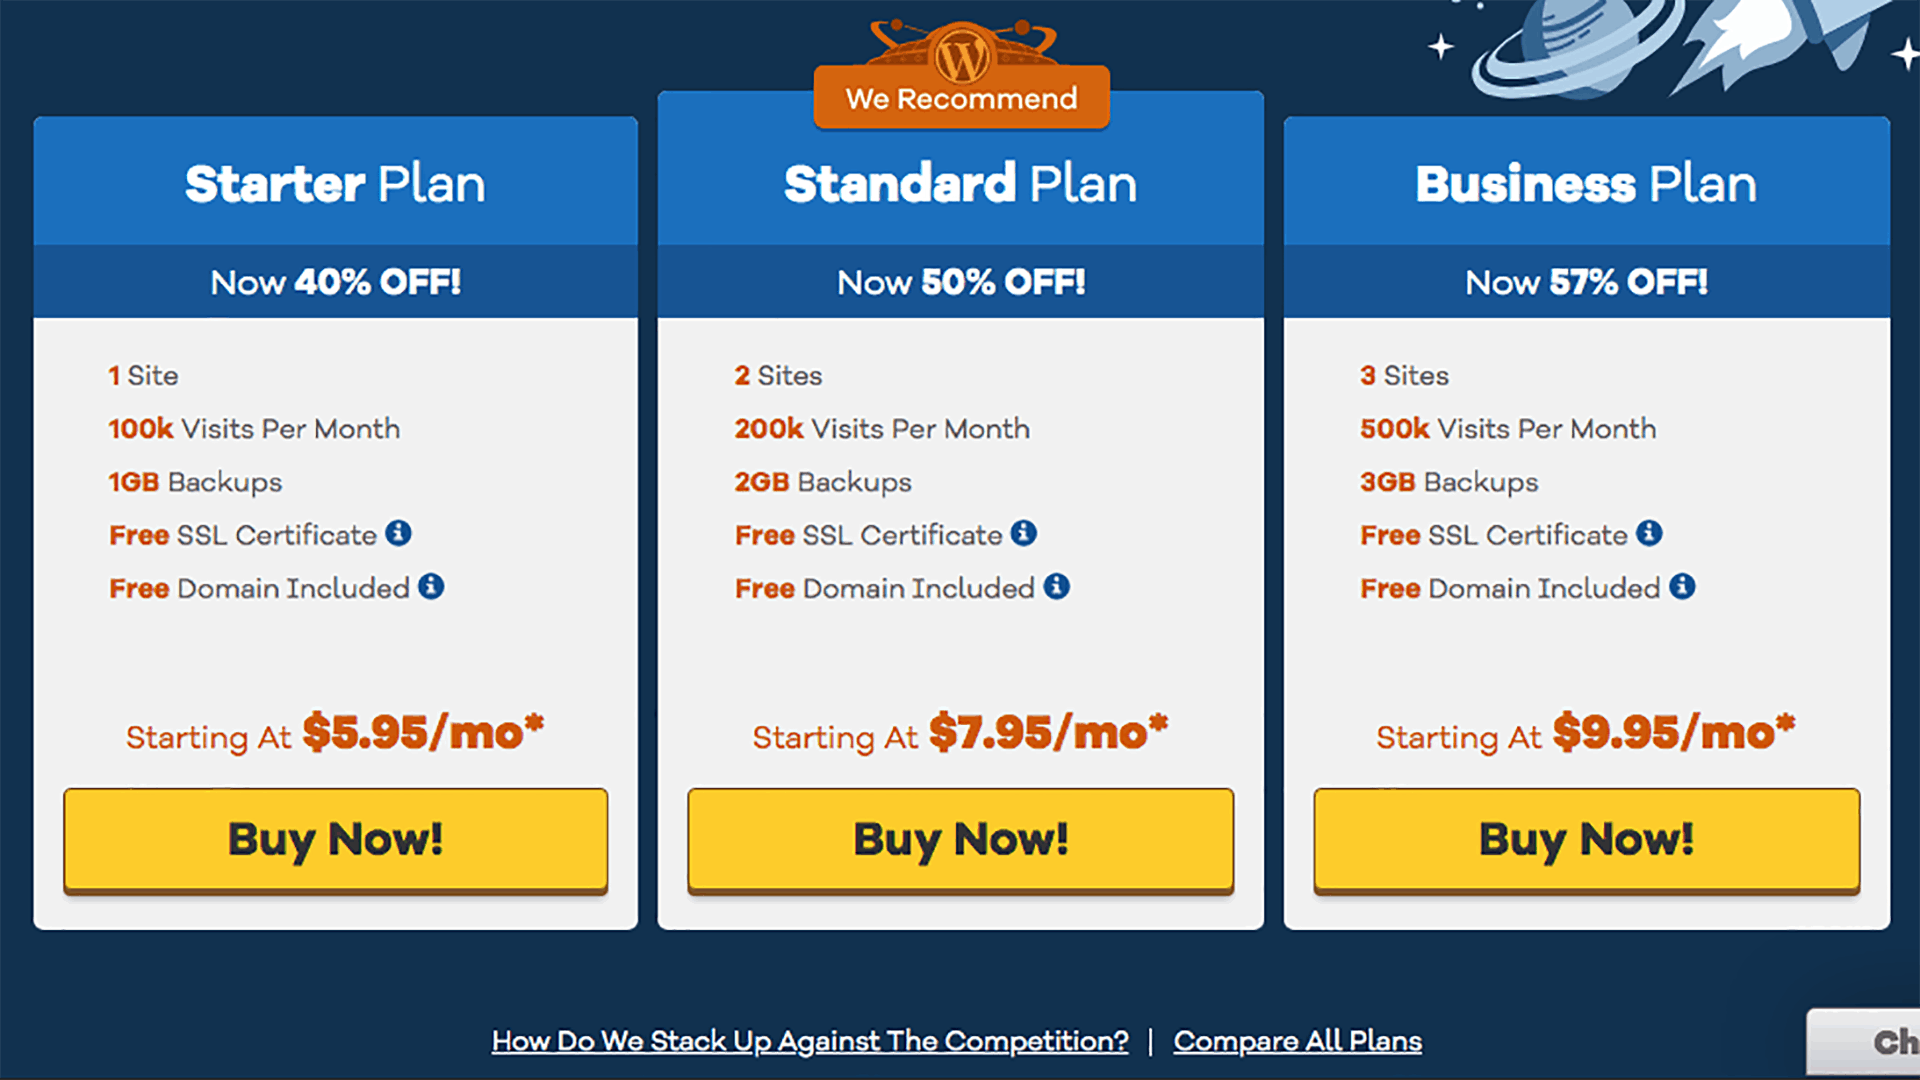
Task: Click the Starter Plan SSL Certificate info icon
Action: pos(398,533)
